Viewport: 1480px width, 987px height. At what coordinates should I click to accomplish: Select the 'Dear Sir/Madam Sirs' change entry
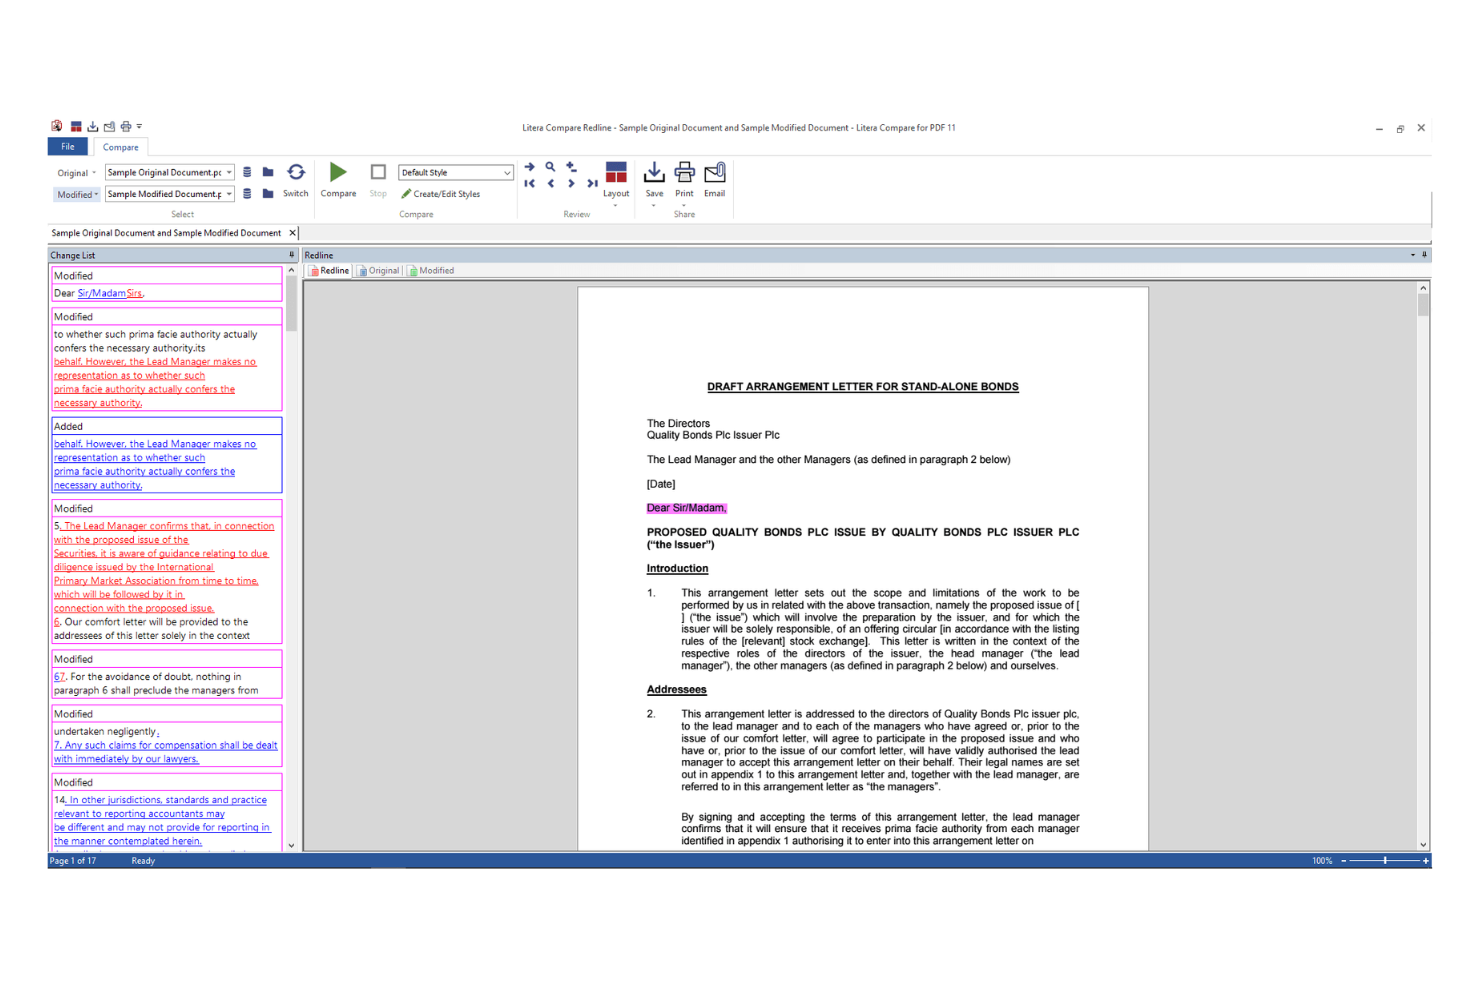166,293
